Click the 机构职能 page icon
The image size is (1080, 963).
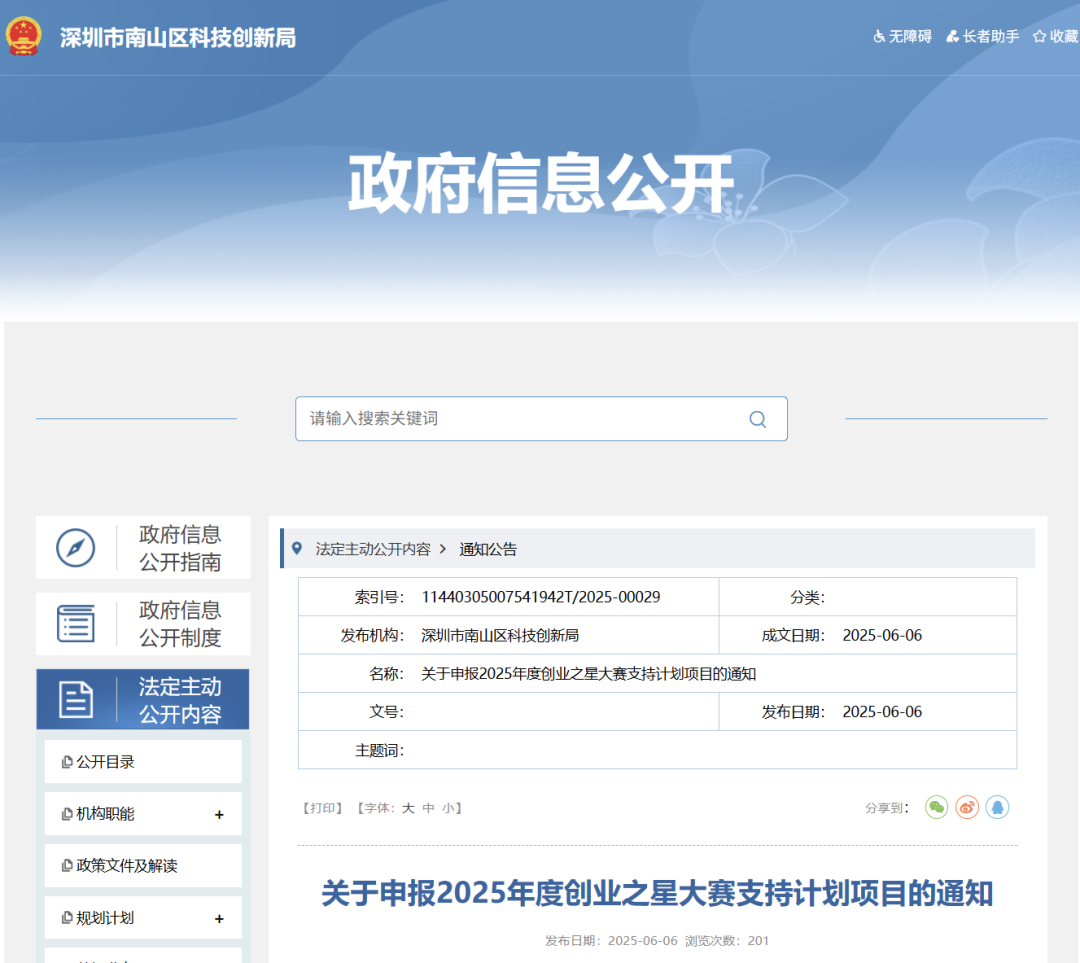pos(67,814)
